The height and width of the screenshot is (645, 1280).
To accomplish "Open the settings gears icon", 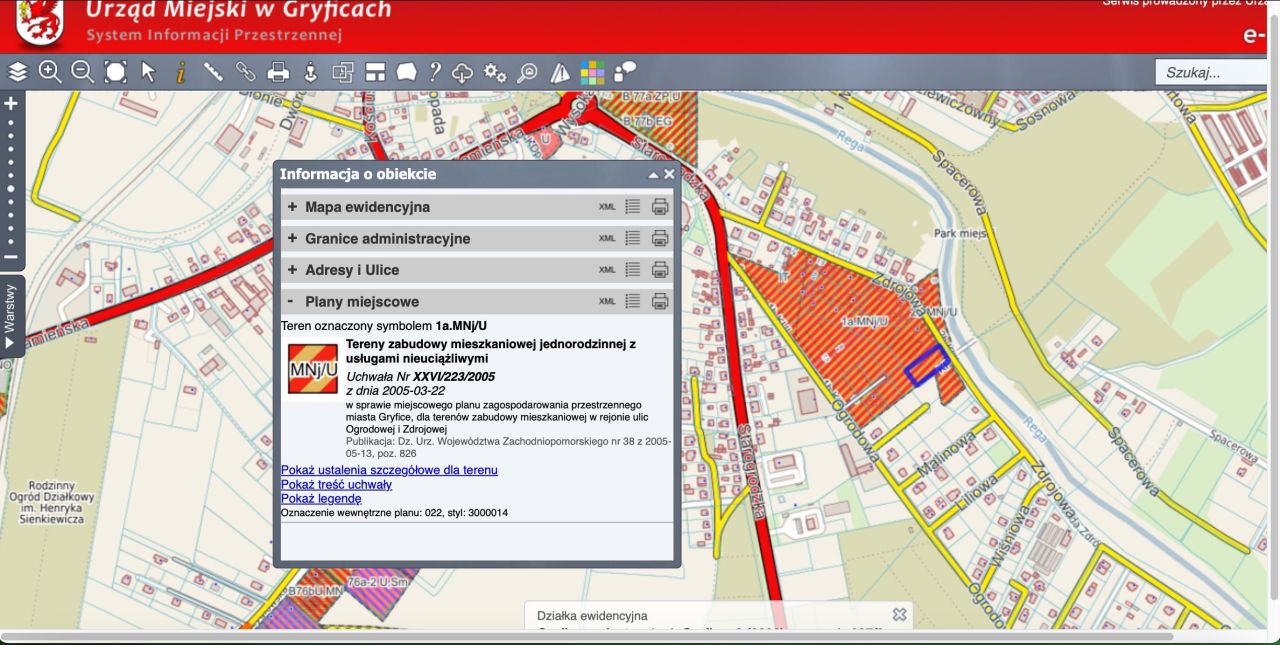I will [x=494, y=71].
